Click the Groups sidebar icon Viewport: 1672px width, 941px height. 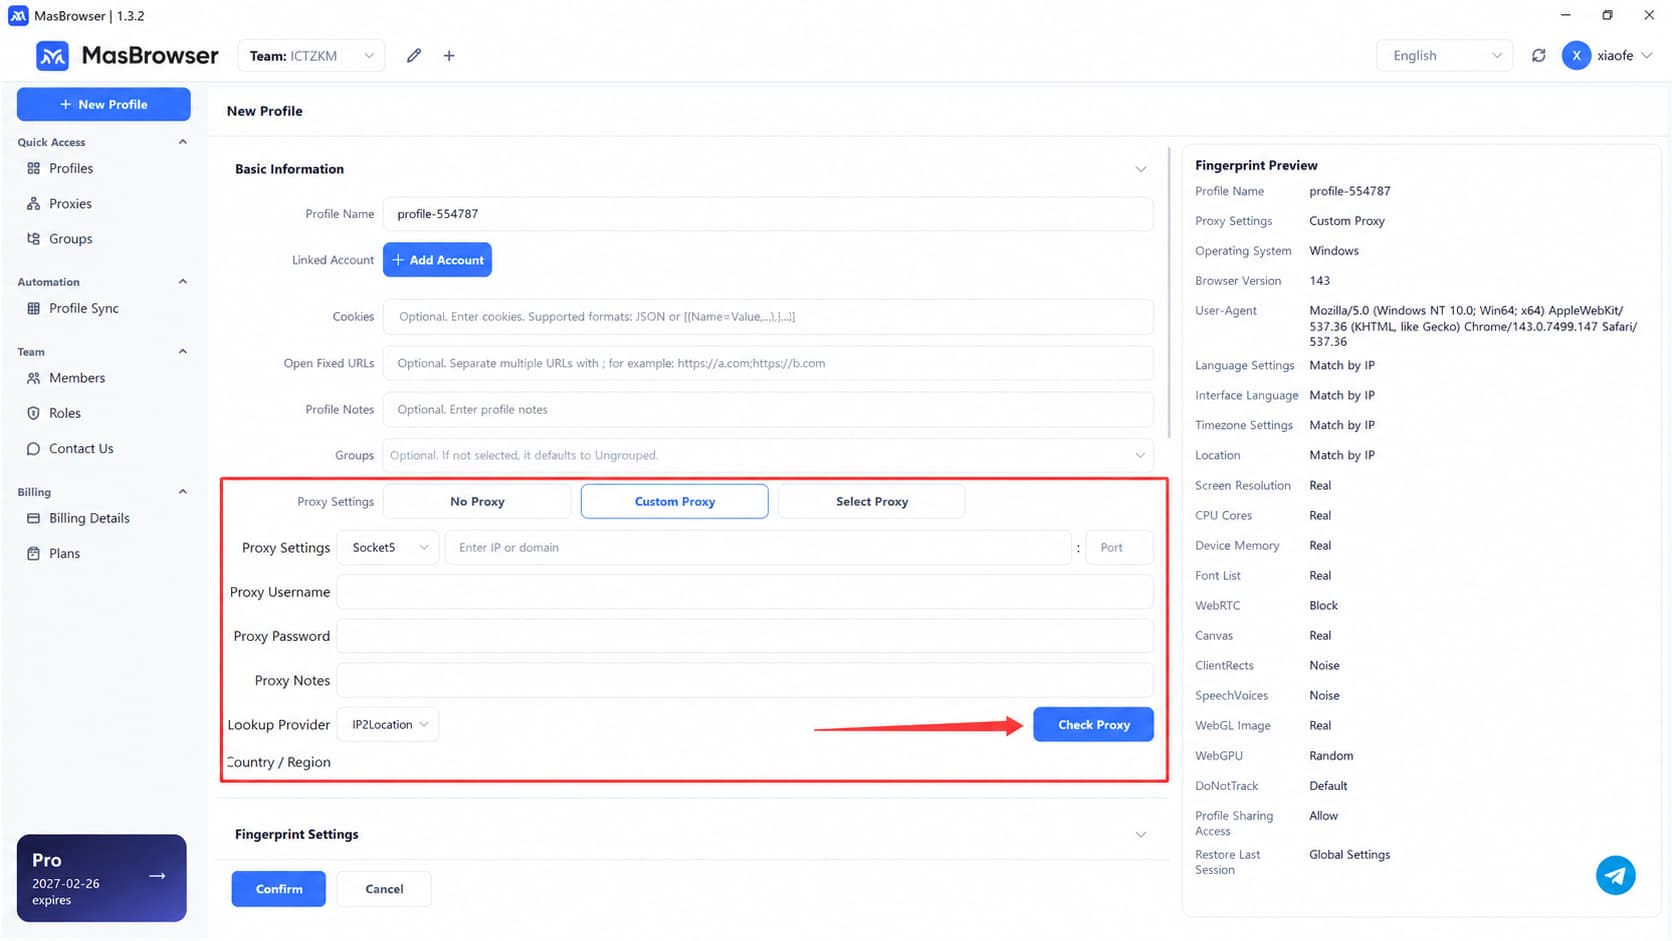tap(34, 238)
